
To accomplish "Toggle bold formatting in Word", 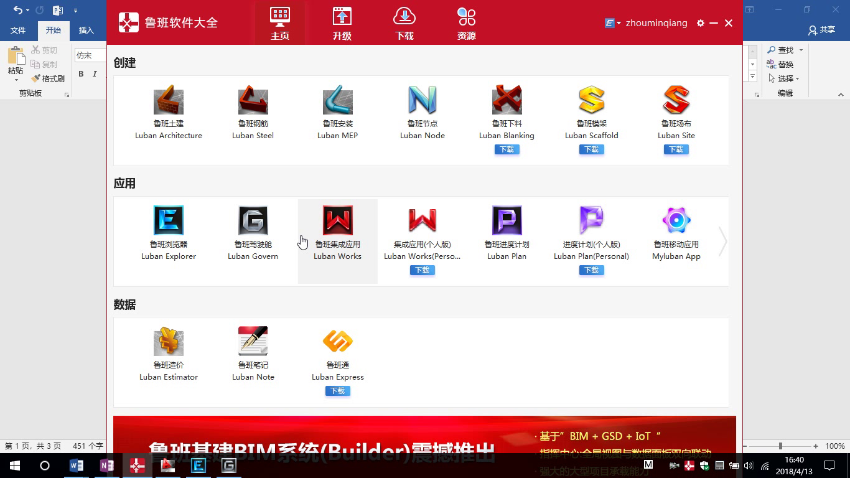I will click(81, 74).
